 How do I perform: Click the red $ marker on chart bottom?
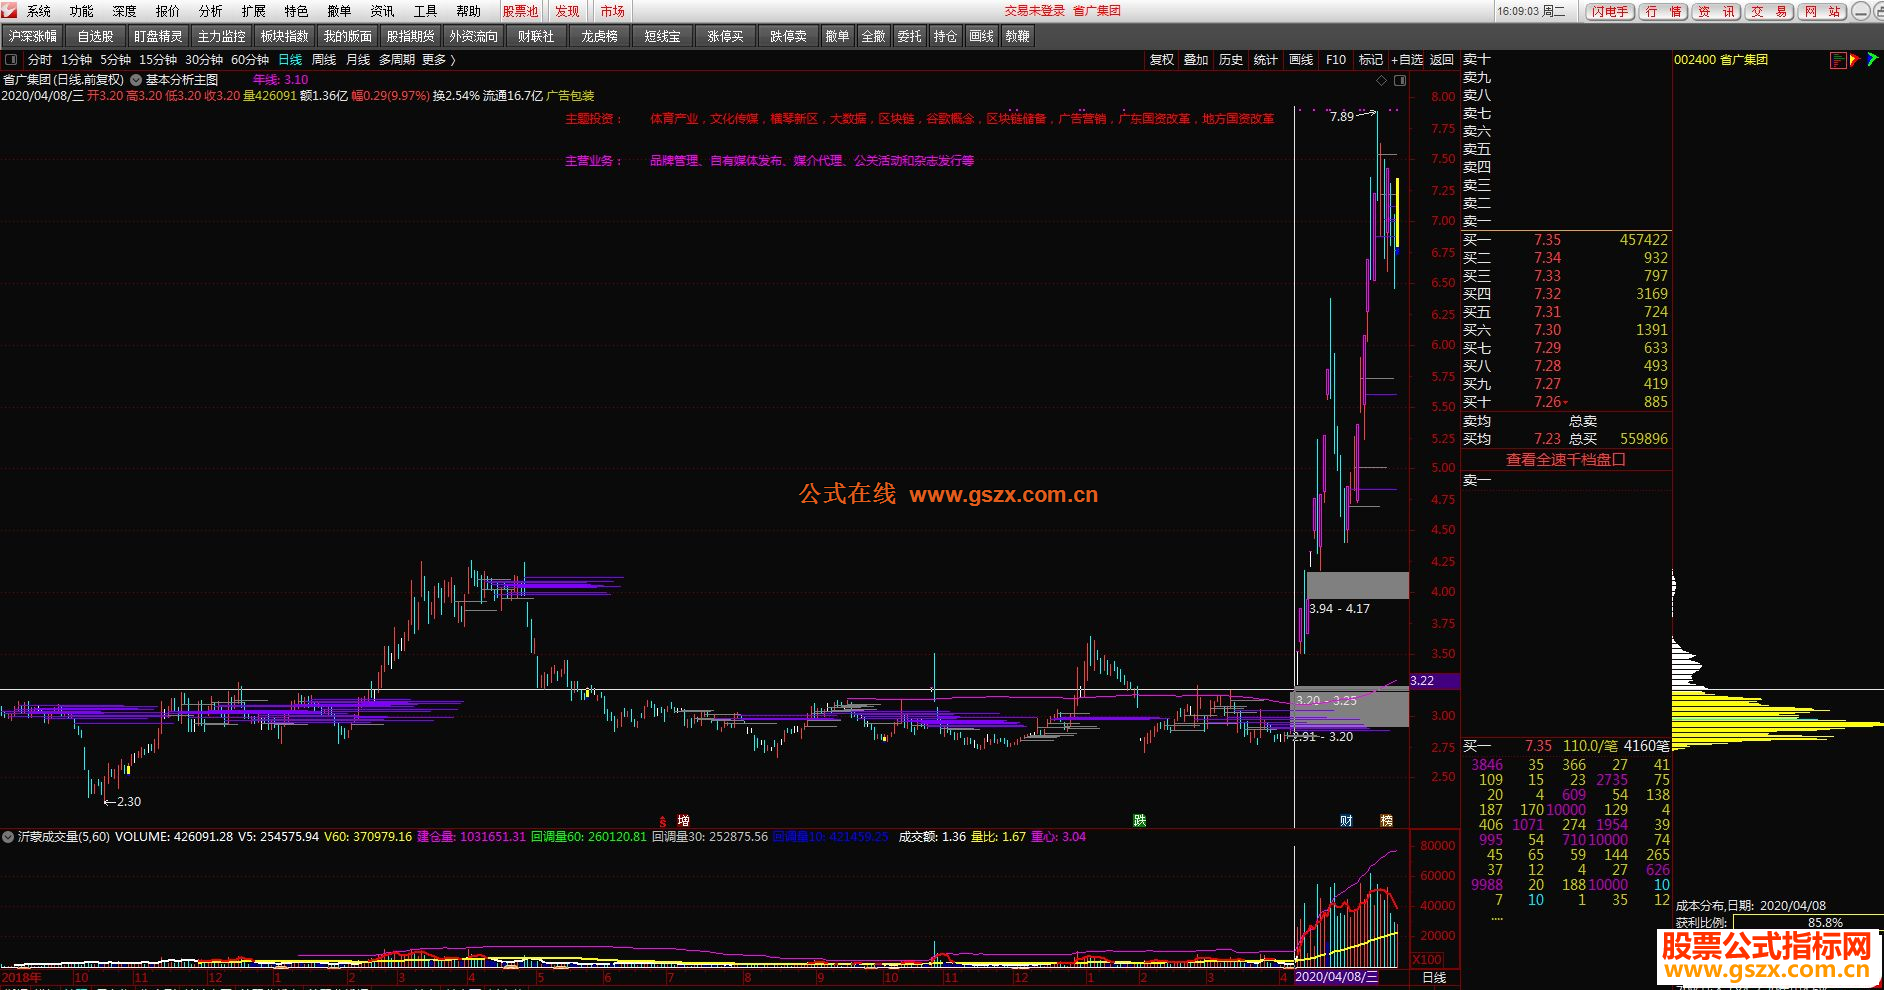pos(662,821)
